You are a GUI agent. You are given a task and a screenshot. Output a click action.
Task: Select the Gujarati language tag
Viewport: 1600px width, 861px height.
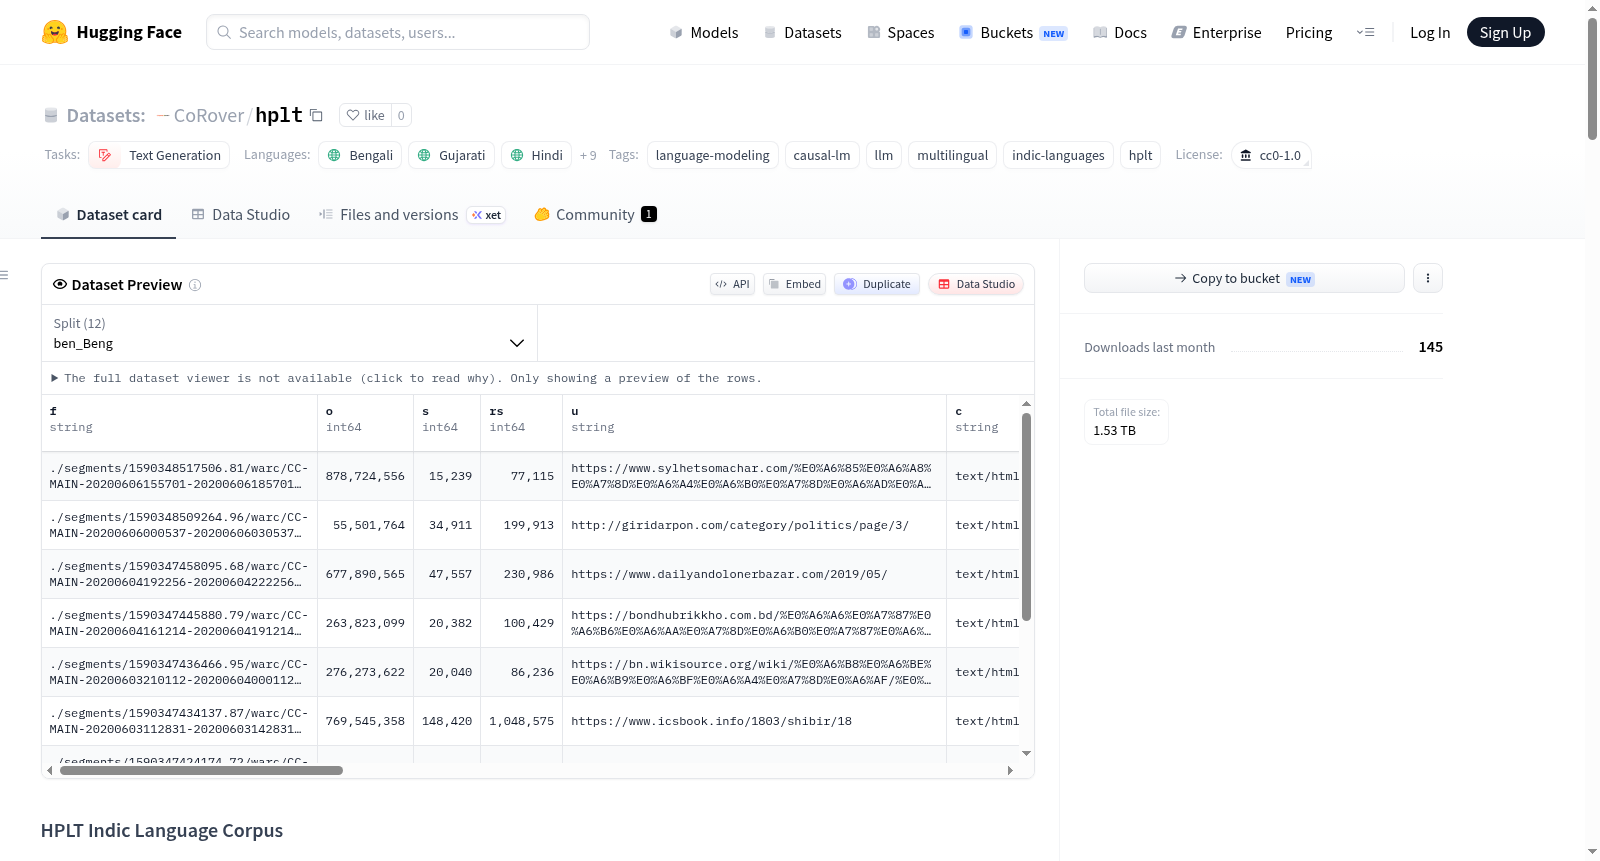(x=451, y=155)
